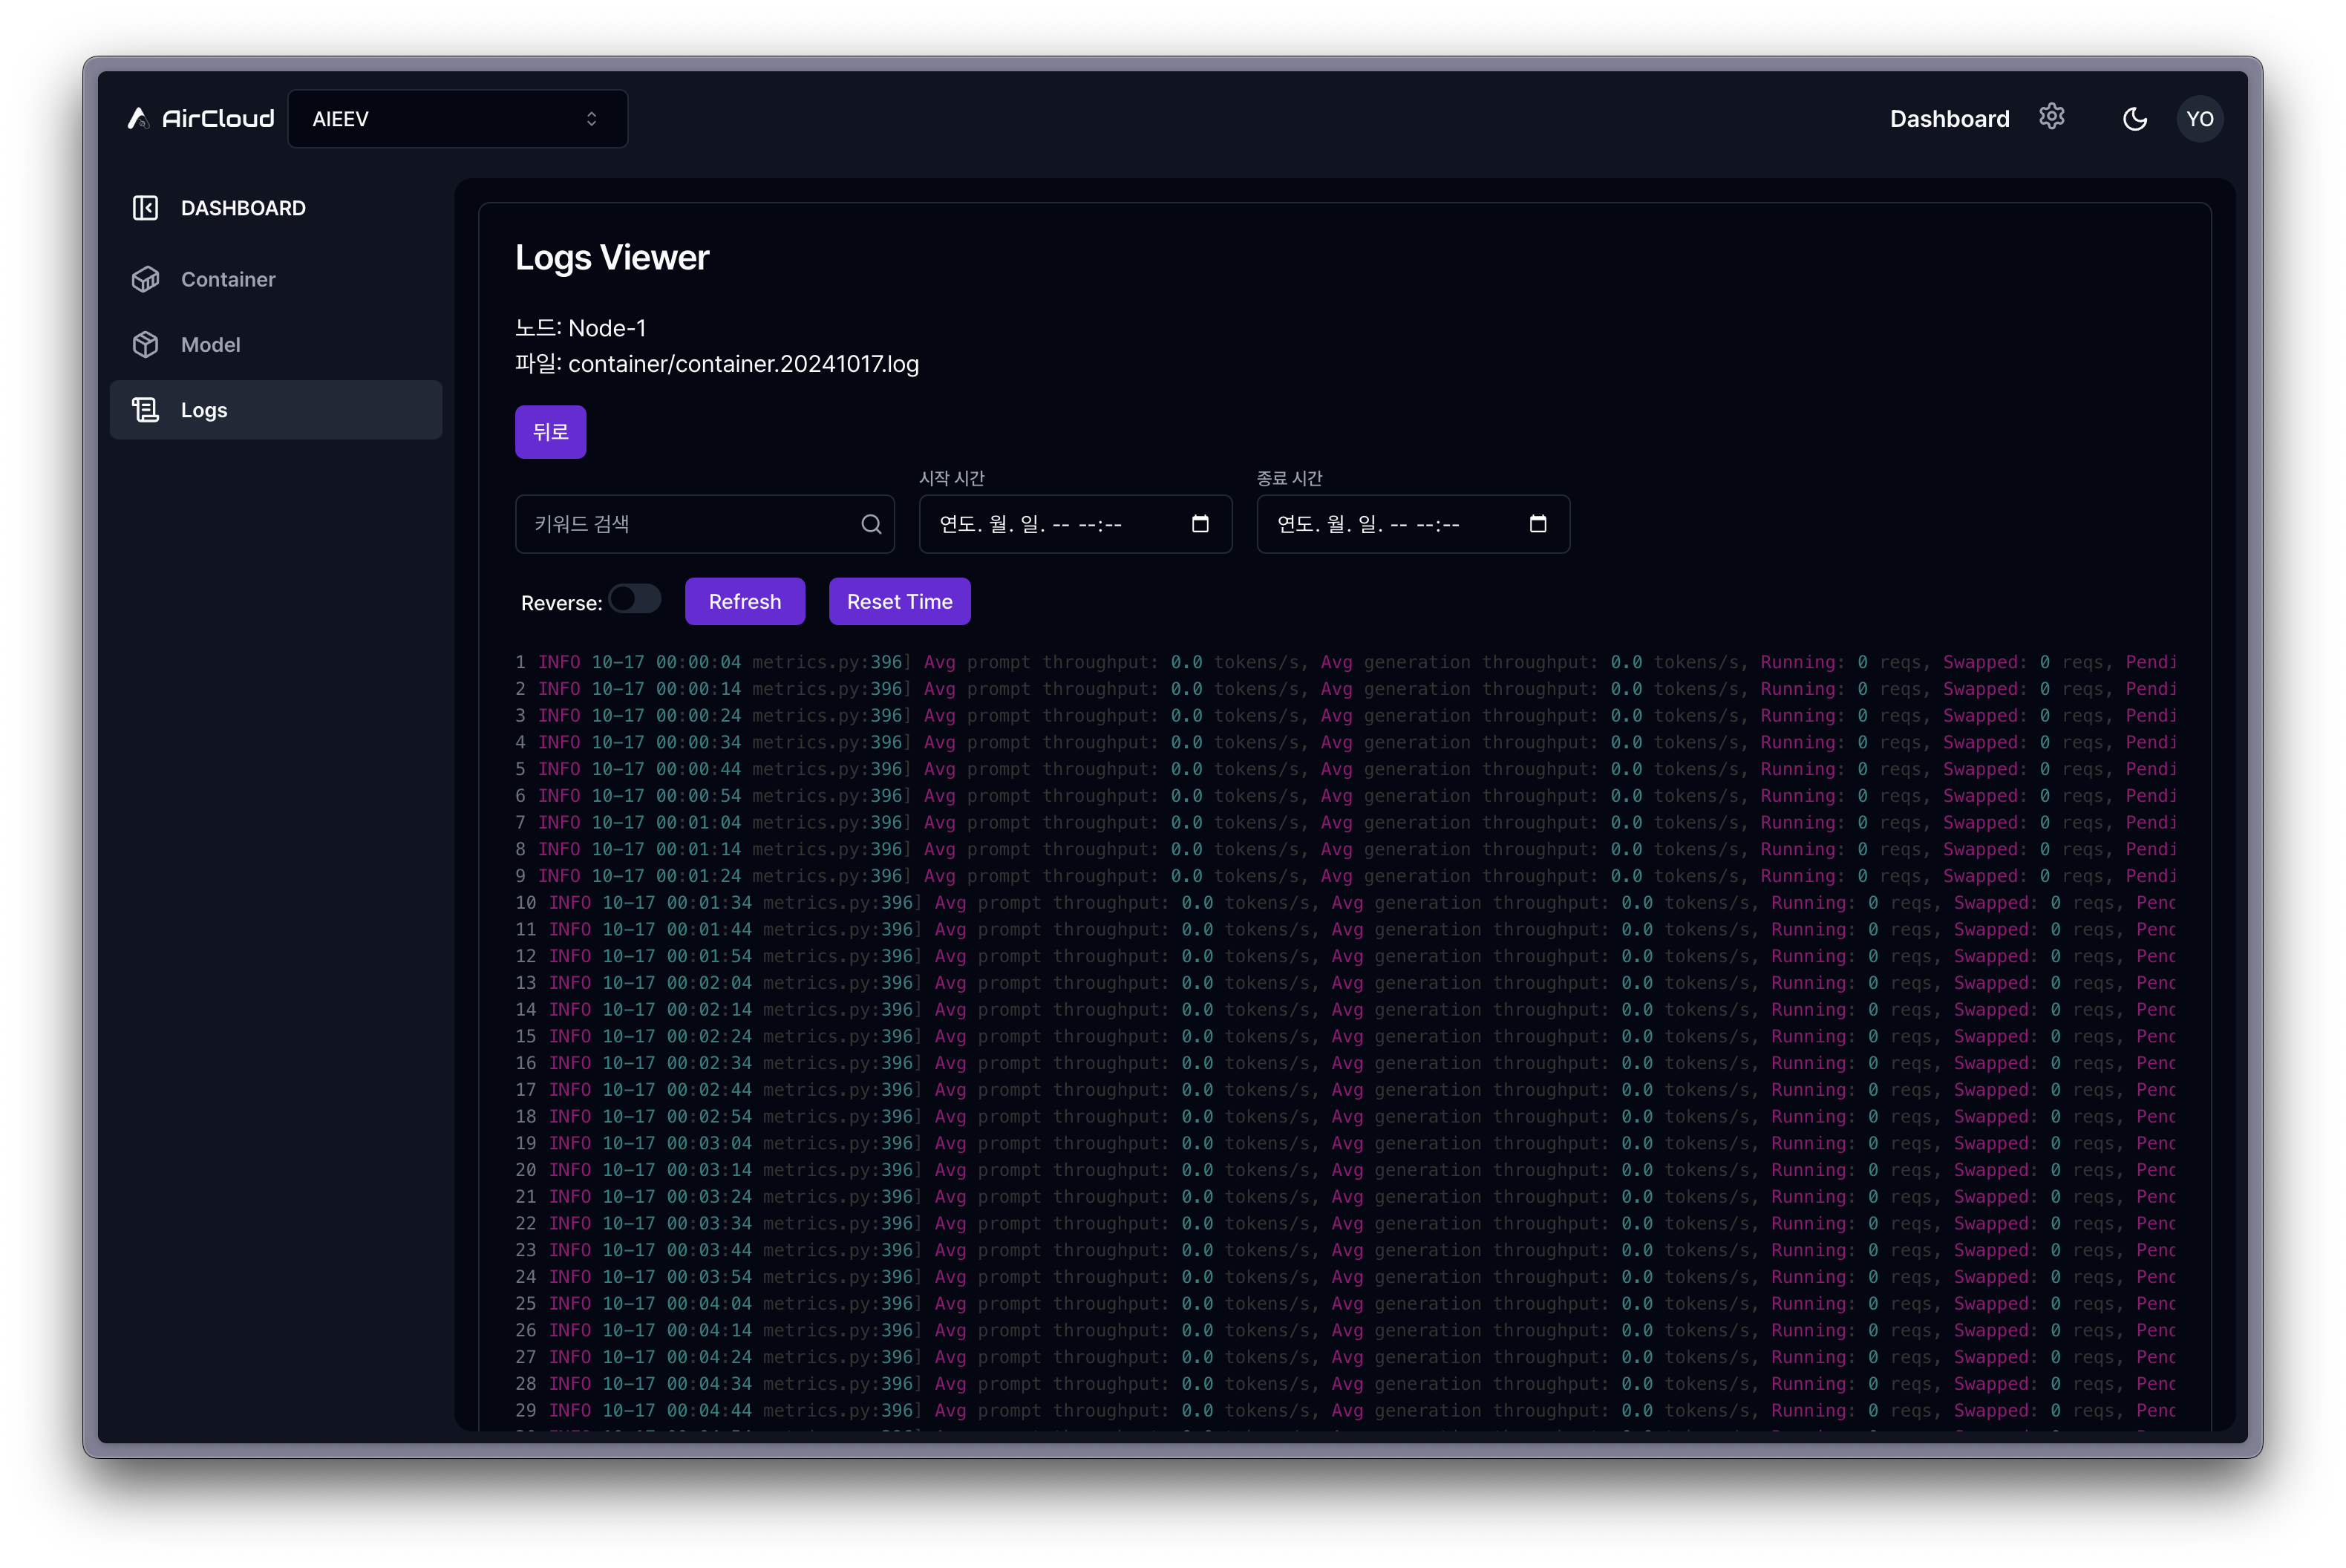Select log line 10 at 00:01:34
Image resolution: width=2346 pixels, height=1568 pixels.
[x=1346, y=903]
